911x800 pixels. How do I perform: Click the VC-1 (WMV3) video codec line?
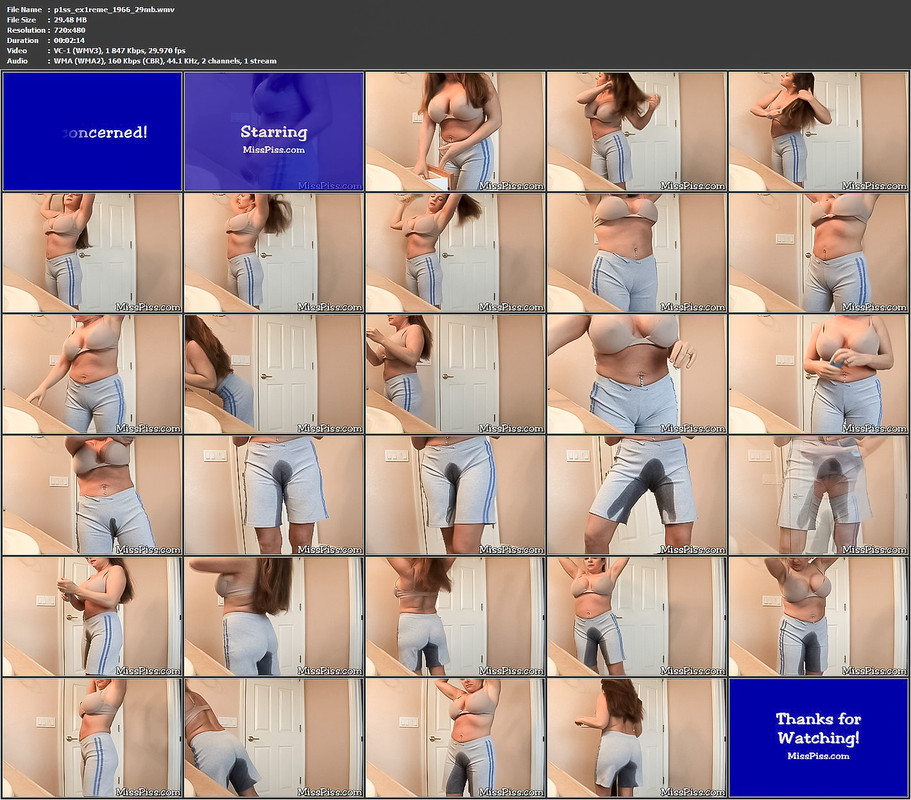pos(121,50)
